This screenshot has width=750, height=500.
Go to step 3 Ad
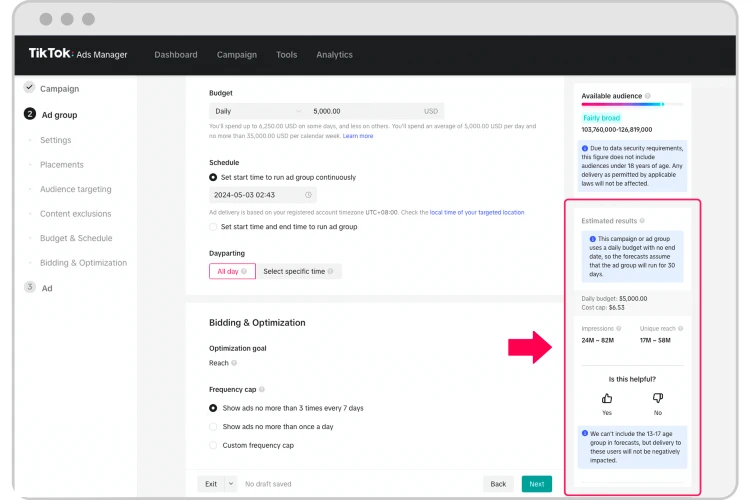click(x=47, y=288)
